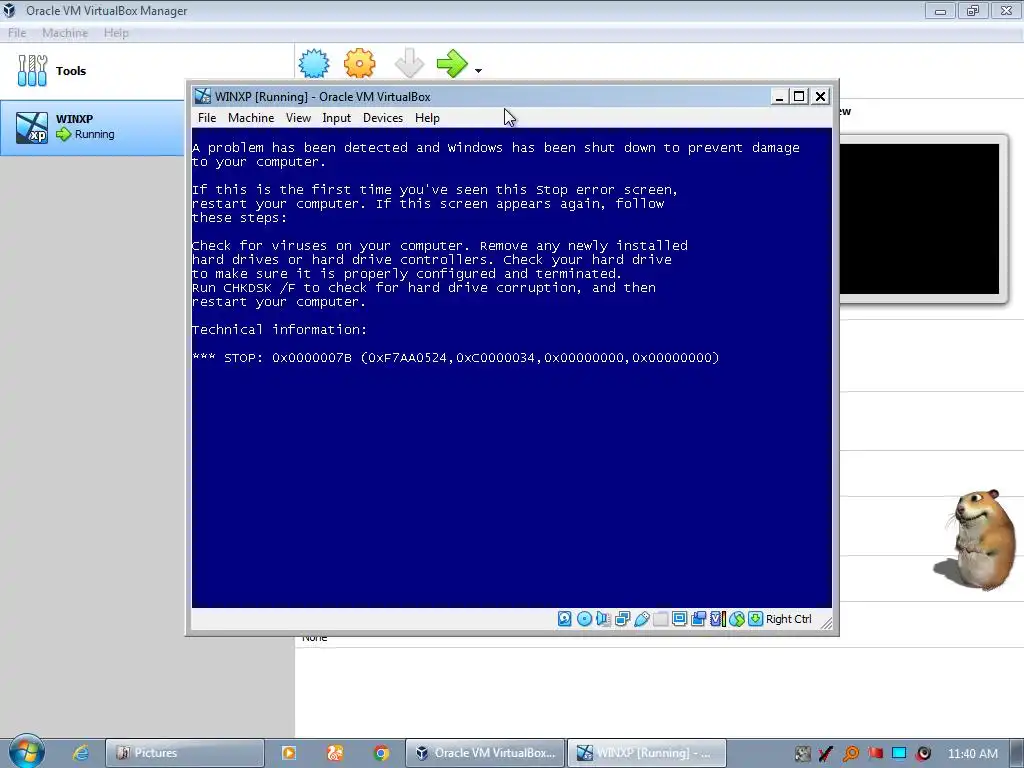
Task: Open View menu in WINXP window
Action: [298, 118]
